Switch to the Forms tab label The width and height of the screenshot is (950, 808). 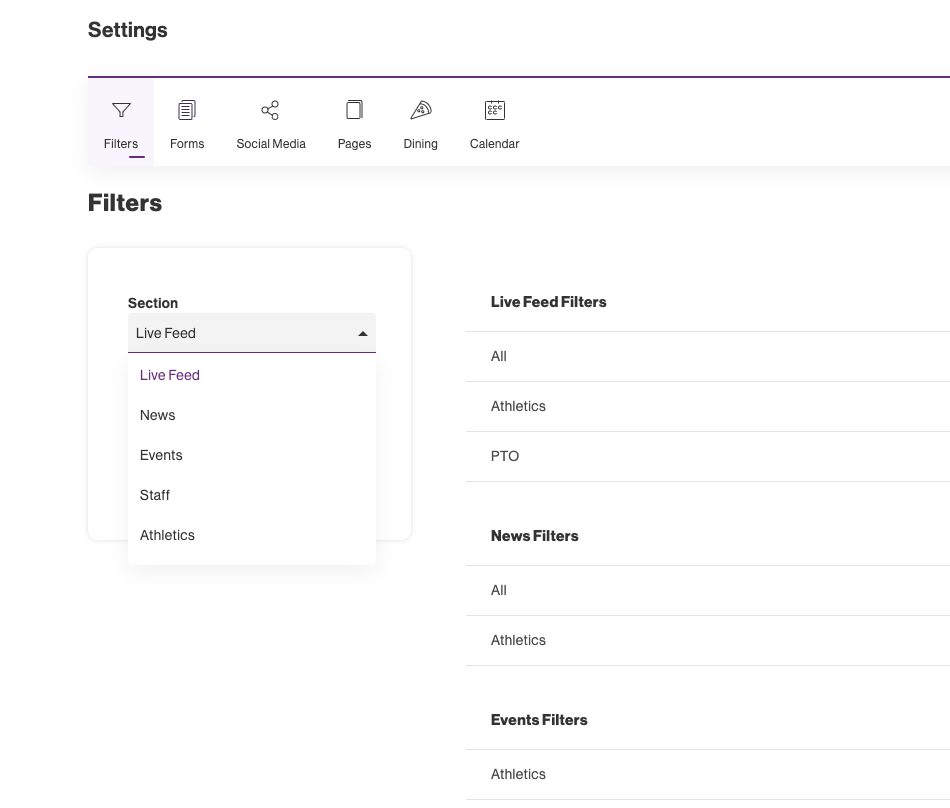pyautogui.click(x=187, y=144)
